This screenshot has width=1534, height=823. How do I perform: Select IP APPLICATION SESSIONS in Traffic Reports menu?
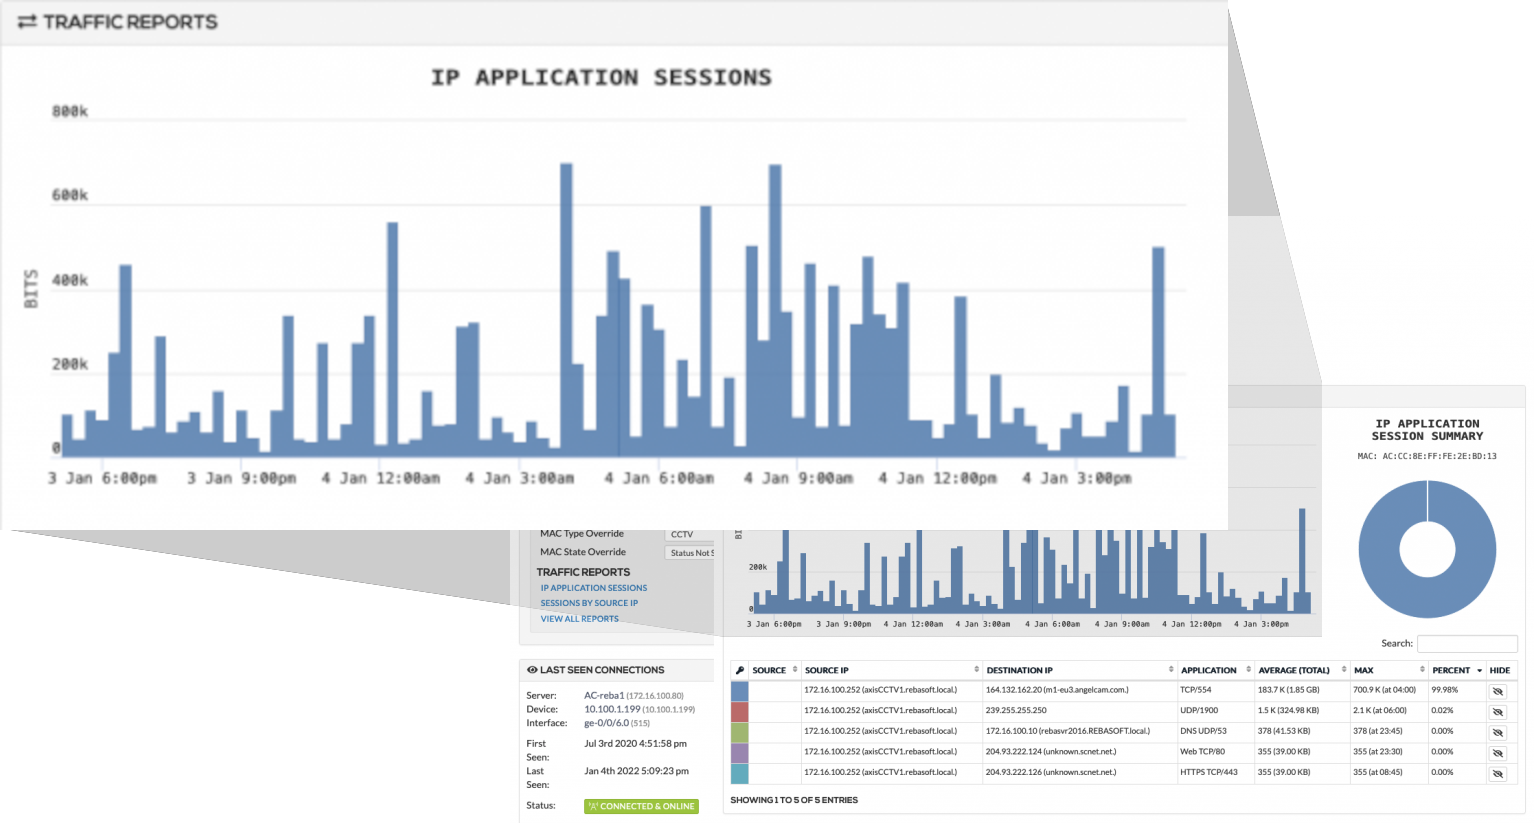(594, 588)
